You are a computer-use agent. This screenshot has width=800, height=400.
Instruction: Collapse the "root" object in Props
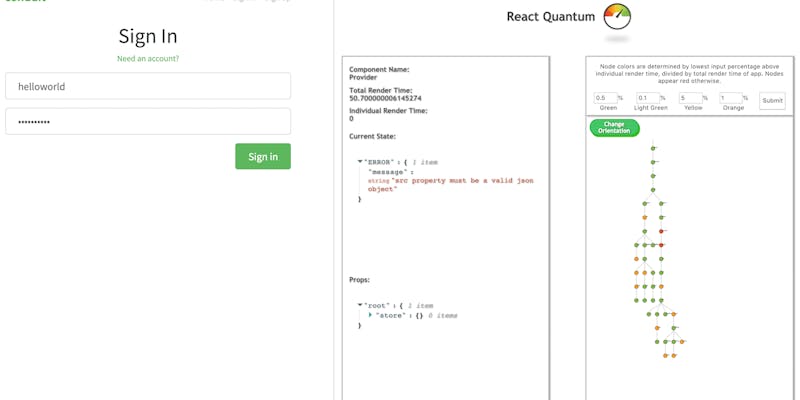(360, 305)
